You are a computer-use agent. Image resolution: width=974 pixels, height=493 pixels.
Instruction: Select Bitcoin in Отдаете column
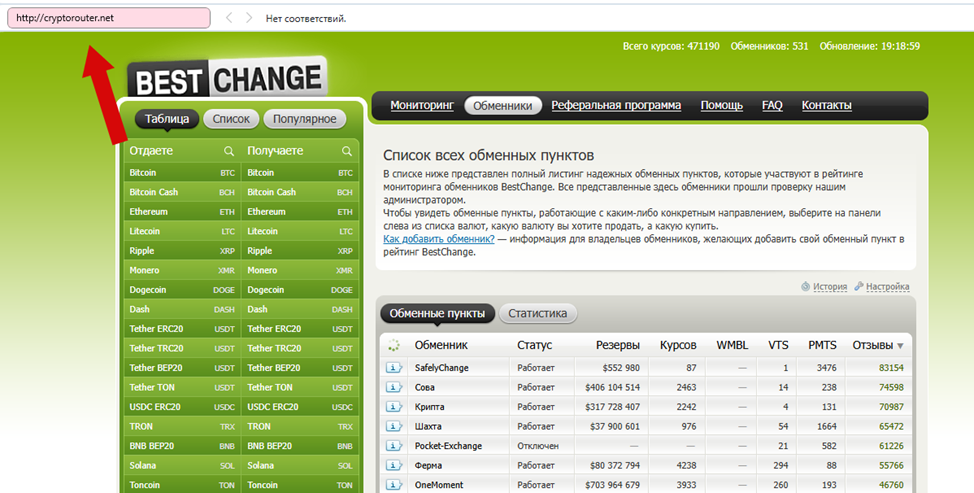pos(182,173)
